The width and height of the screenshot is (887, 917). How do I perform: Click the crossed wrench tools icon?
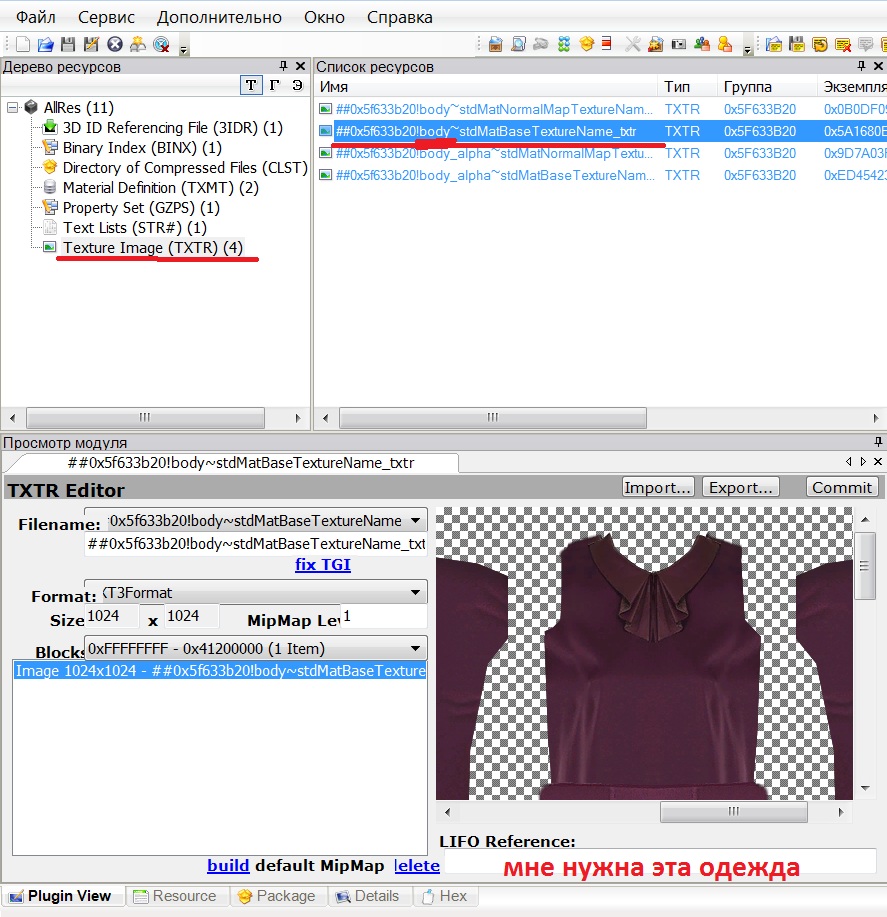click(632, 44)
